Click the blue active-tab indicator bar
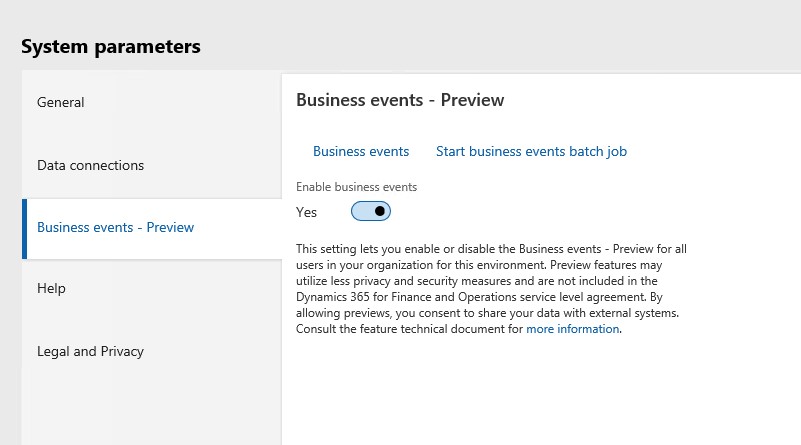Screen dimensions: 801x445 tap(25, 228)
